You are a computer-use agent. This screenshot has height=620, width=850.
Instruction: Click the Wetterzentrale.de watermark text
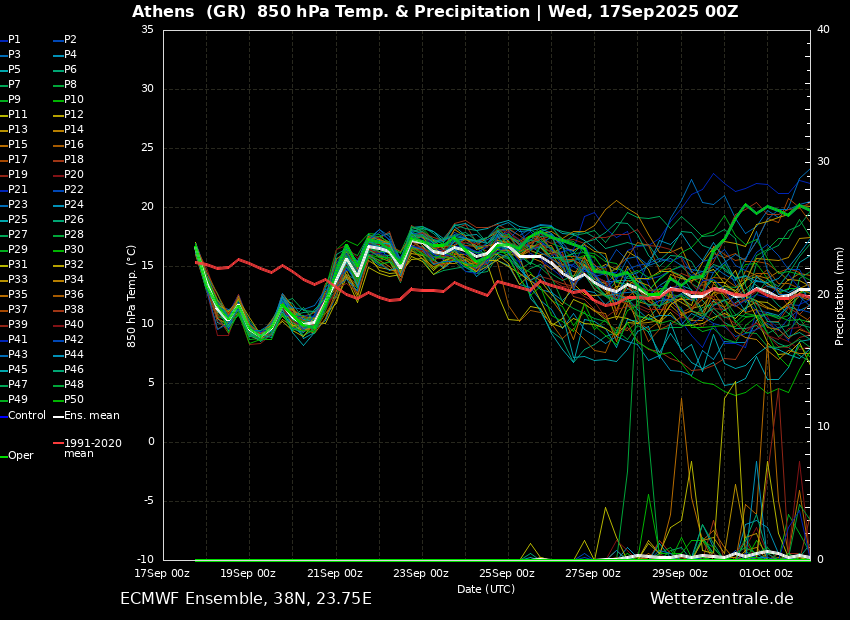(x=721, y=599)
